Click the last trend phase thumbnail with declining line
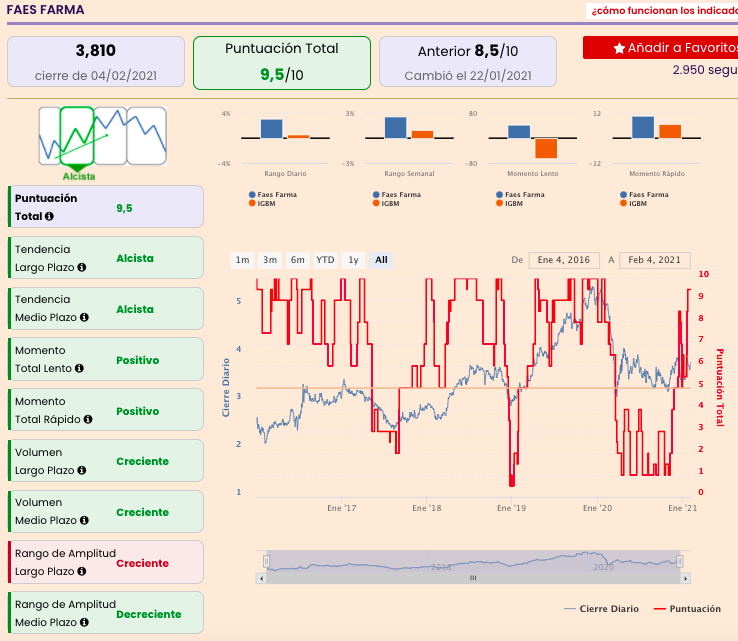This screenshot has height=641, width=738. coord(147,136)
